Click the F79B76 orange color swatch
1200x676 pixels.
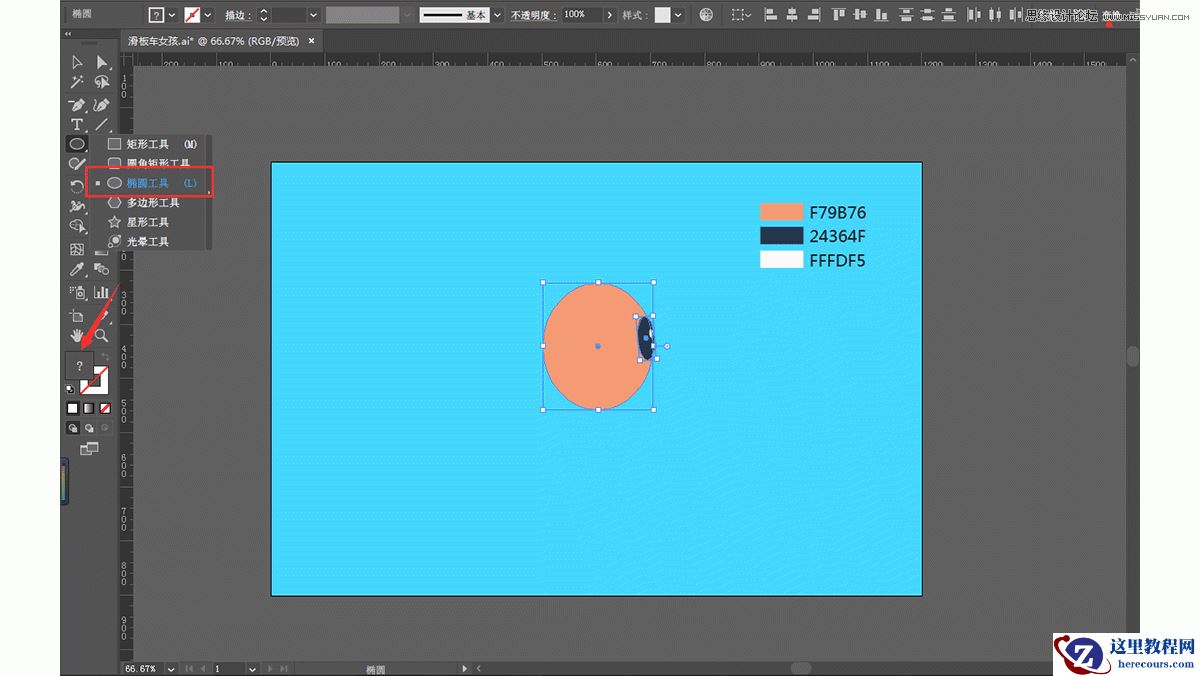click(x=781, y=212)
